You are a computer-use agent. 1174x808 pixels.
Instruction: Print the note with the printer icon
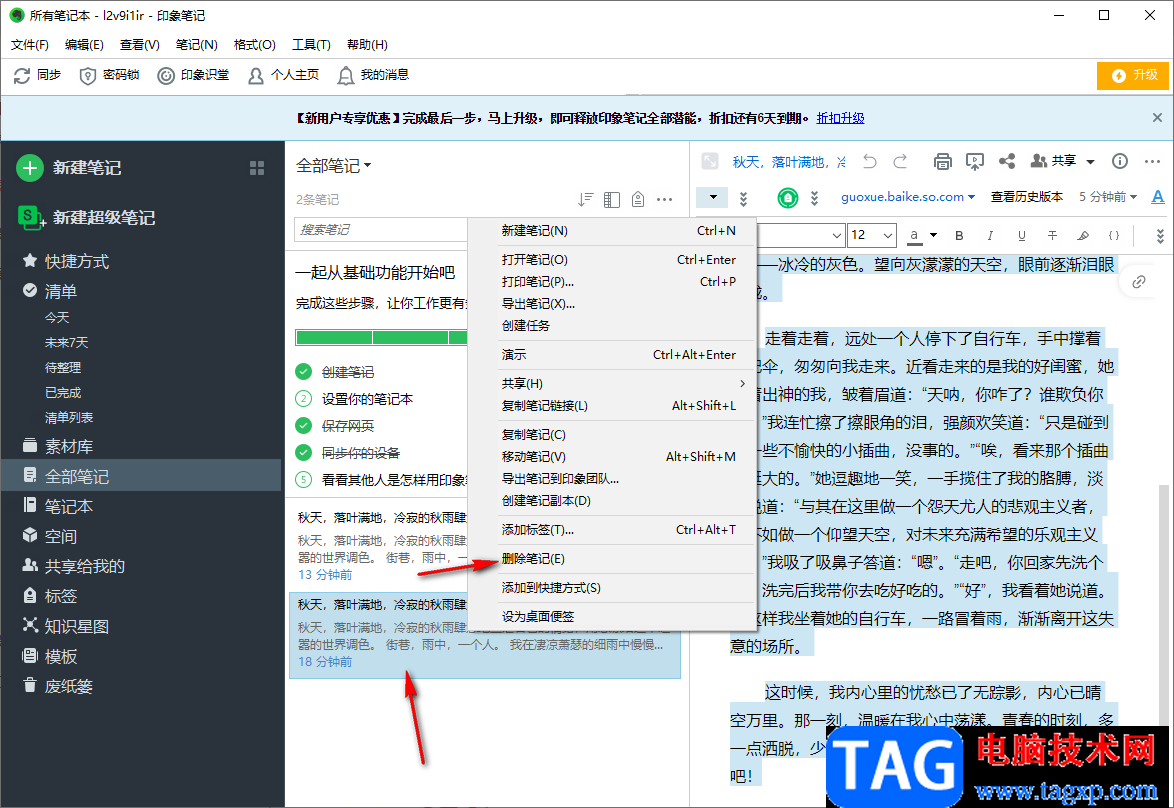943,161
